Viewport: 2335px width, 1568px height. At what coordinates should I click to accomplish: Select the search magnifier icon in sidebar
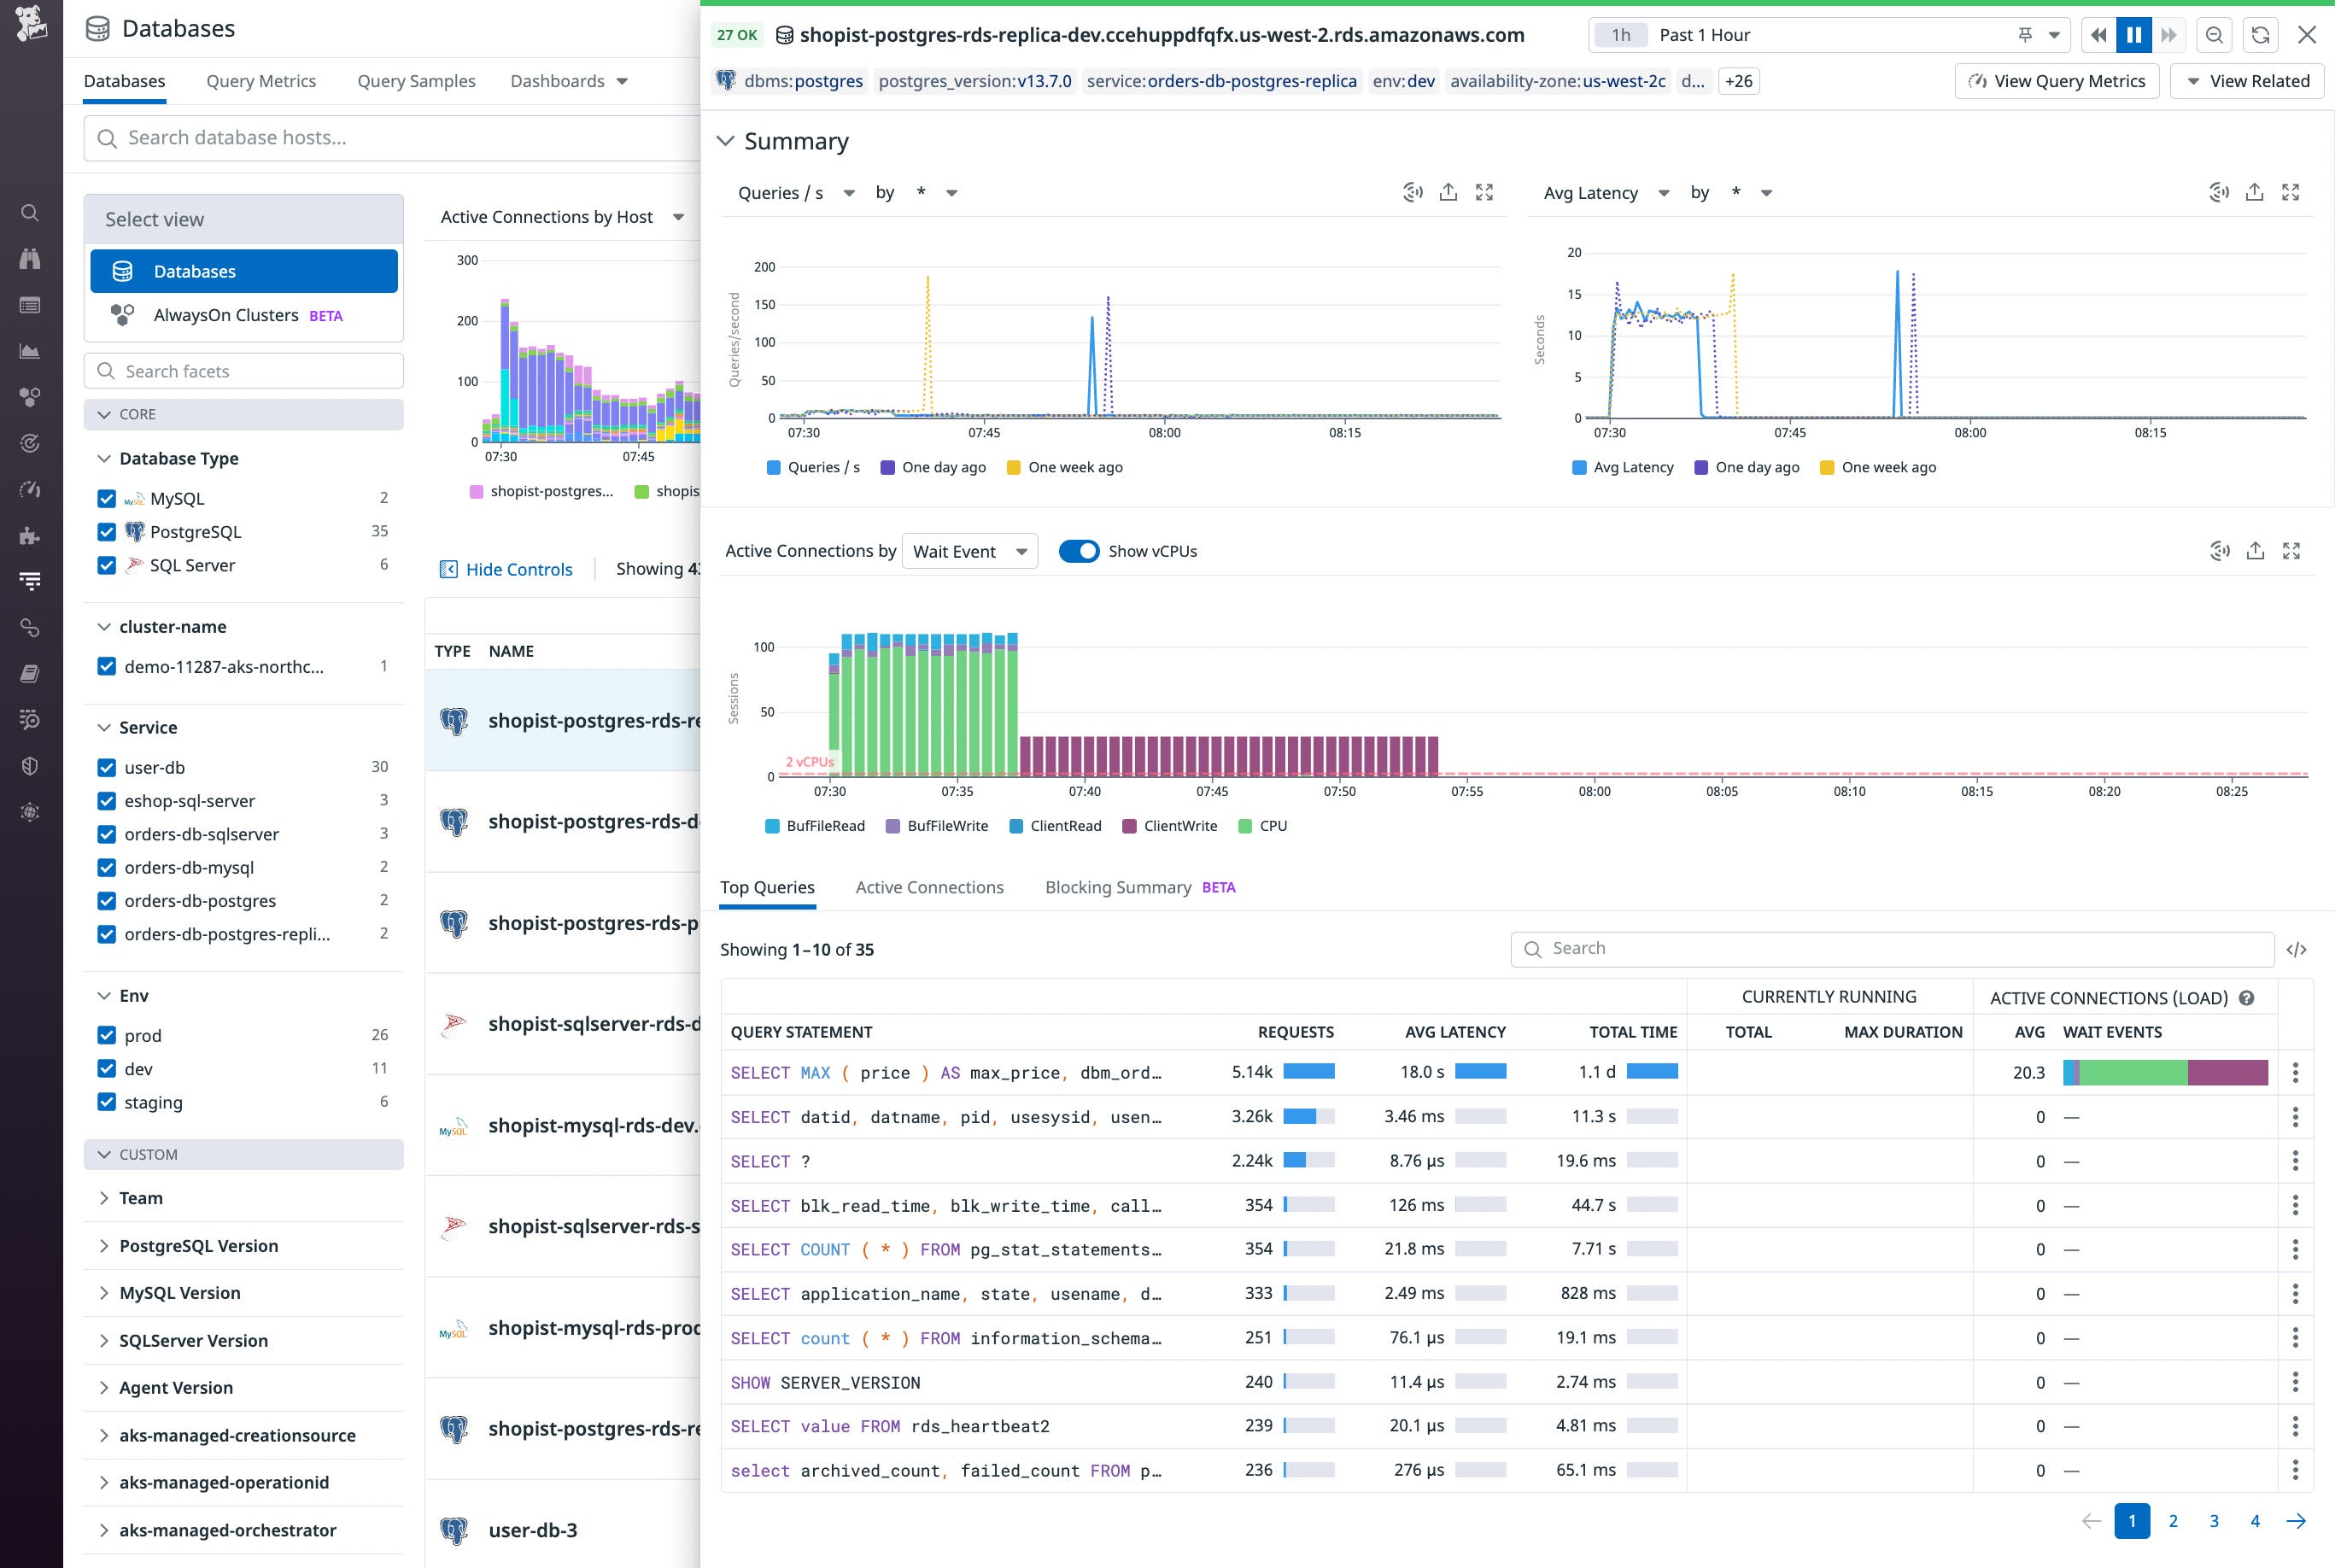click(30, 212)
